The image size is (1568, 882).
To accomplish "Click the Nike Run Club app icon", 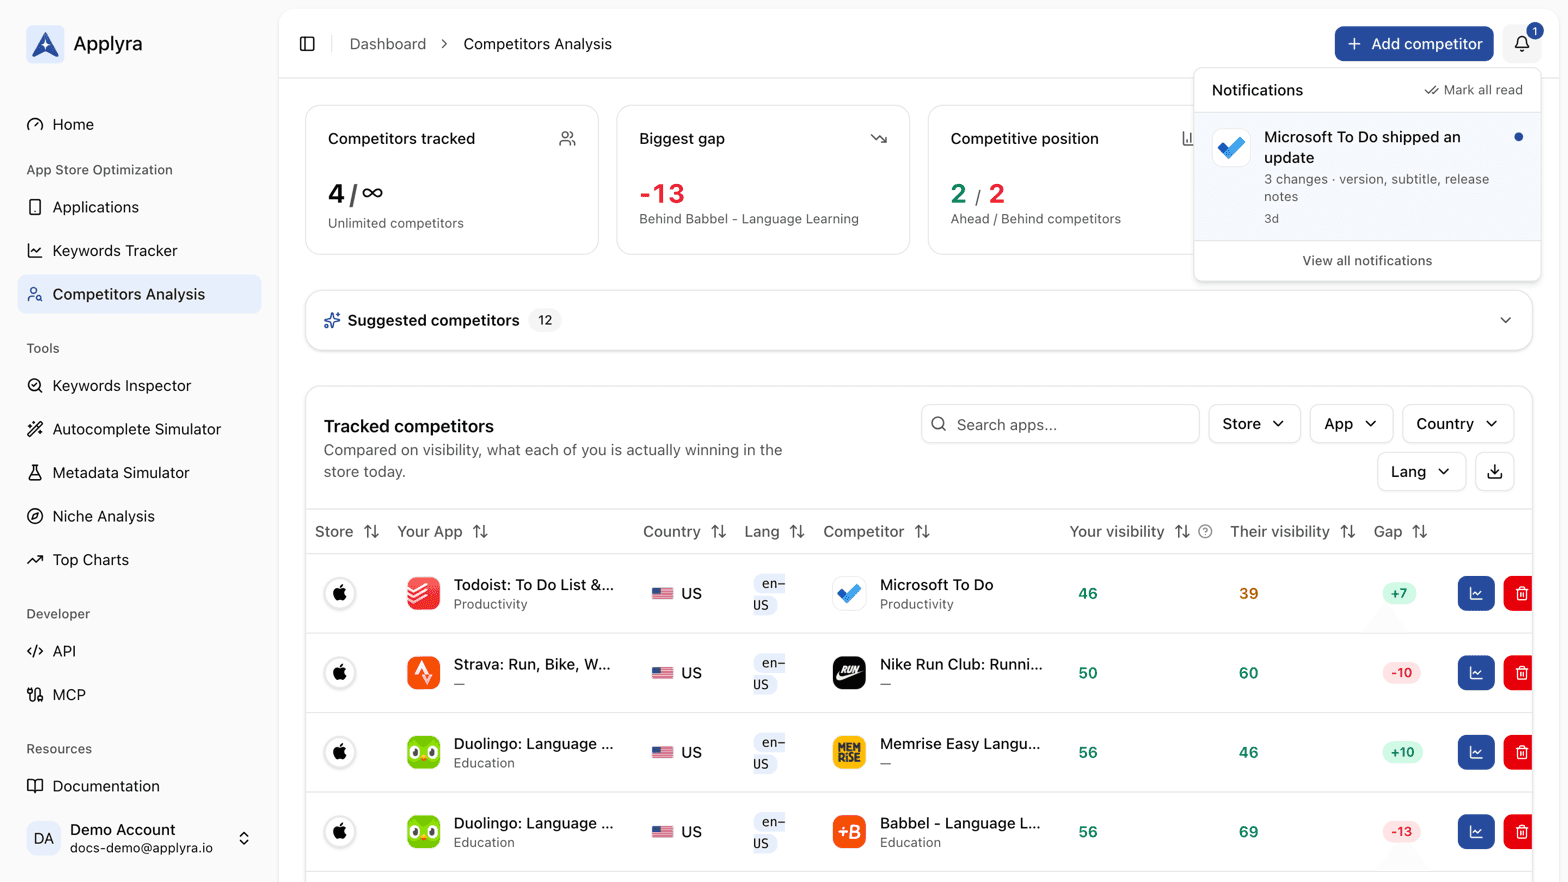I will tap(849, 673).
